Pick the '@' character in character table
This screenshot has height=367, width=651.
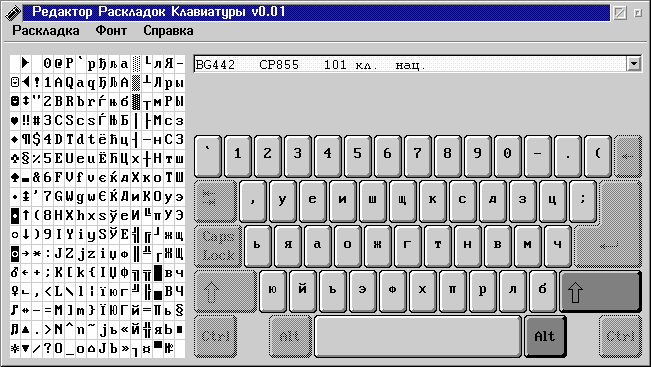[59, 63]
